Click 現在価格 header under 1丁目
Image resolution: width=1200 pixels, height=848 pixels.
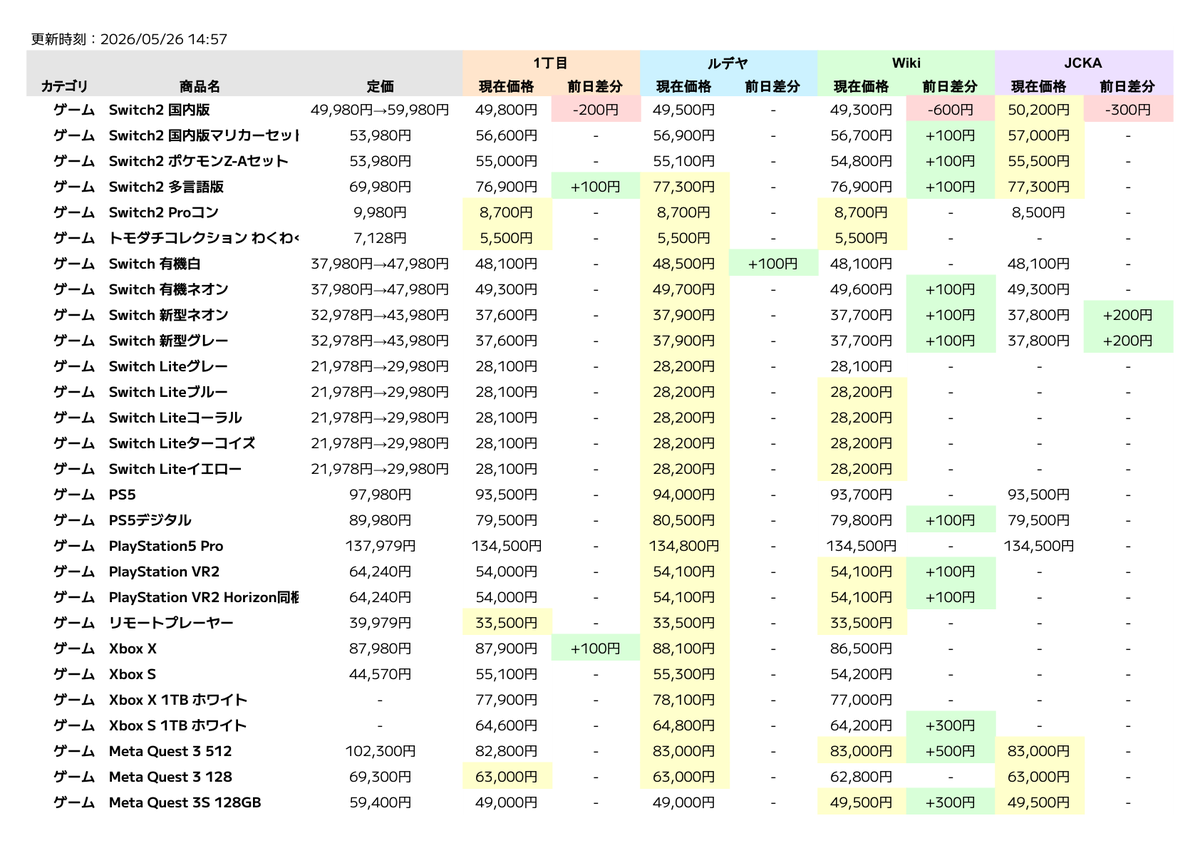click(x=506, y=87)
